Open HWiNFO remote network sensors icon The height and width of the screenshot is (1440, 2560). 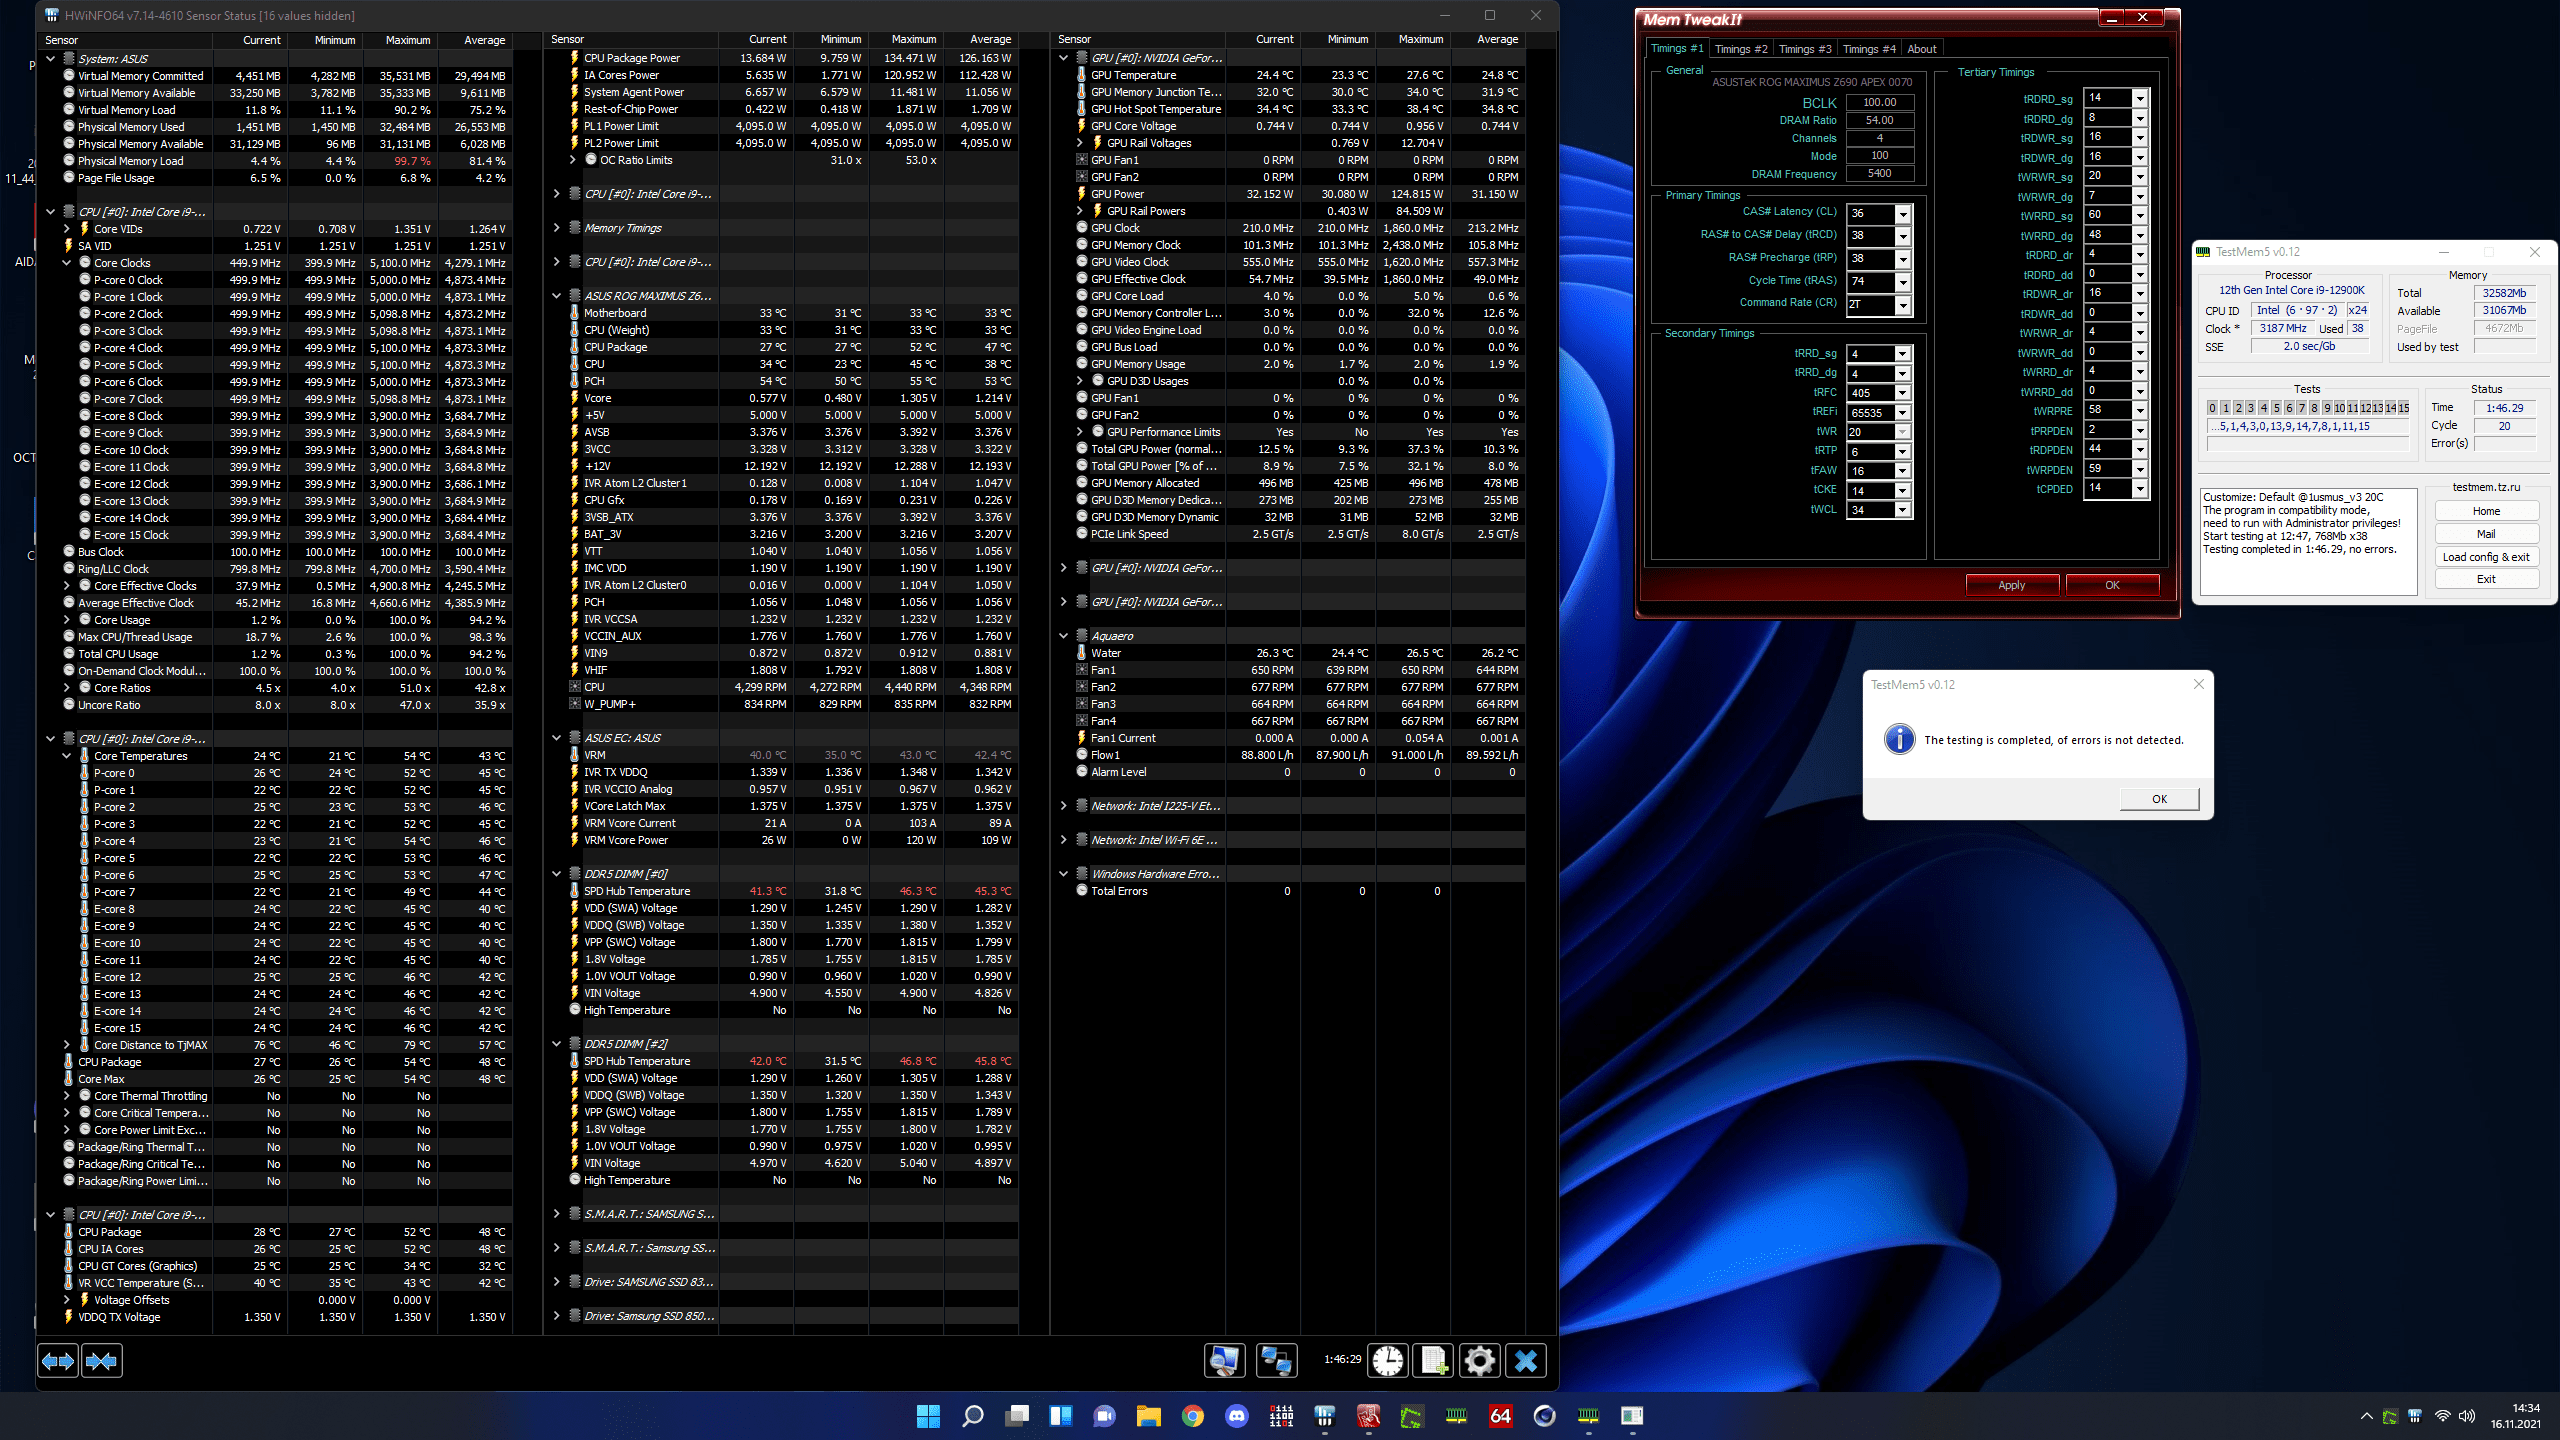tap(1277, 1361)
